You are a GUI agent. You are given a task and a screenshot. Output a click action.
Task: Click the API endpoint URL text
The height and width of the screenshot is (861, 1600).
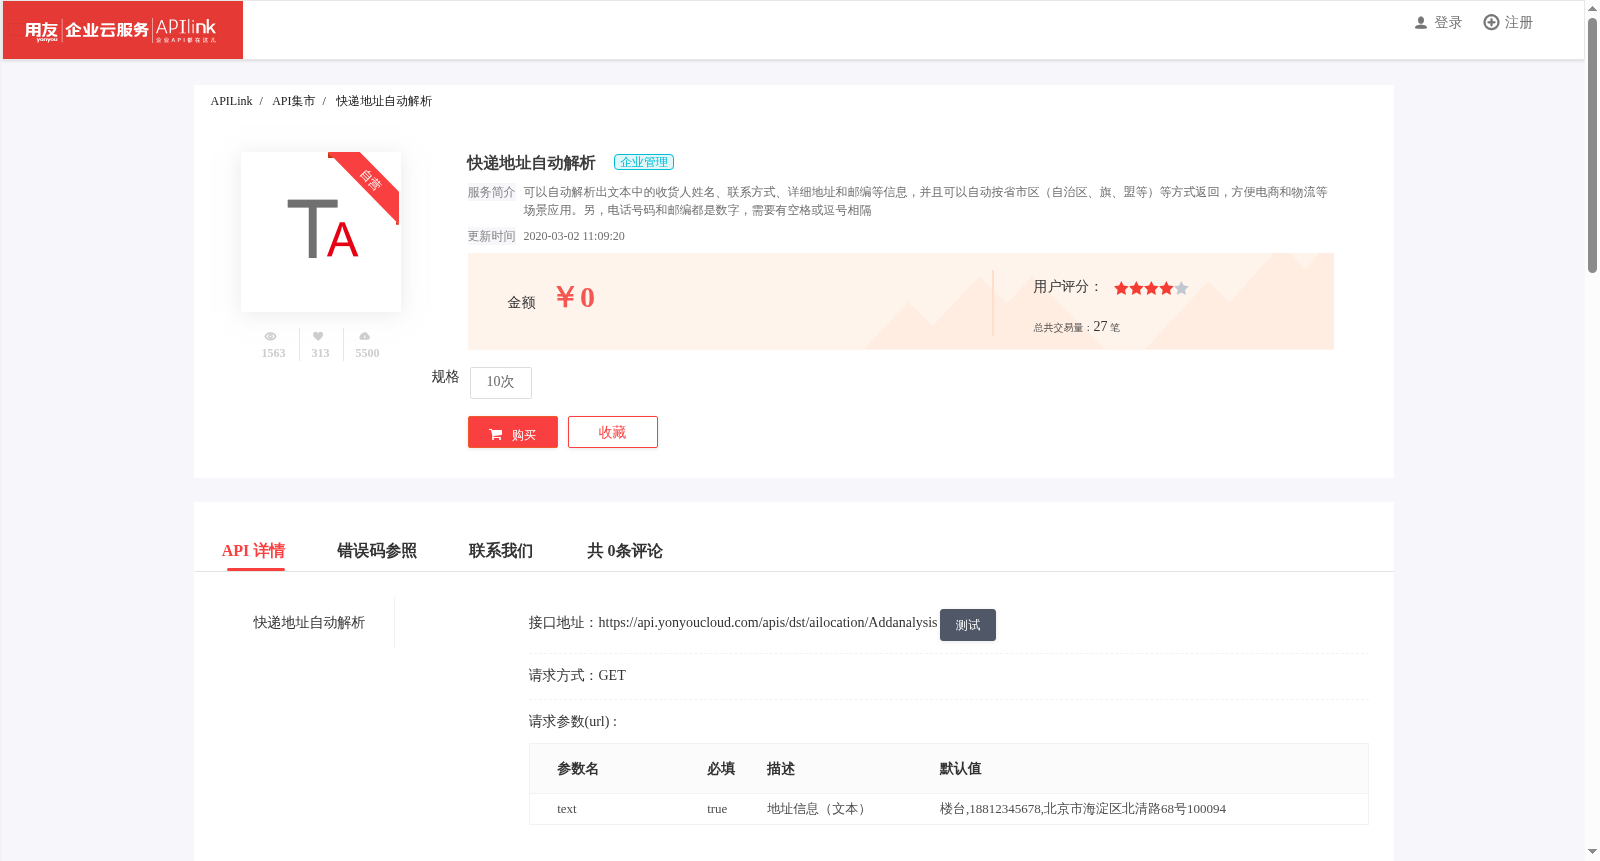(768, 622)
